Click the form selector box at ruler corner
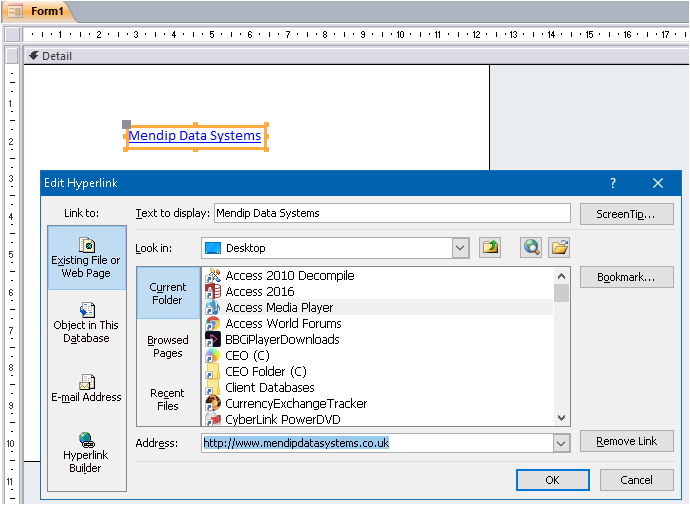The width and height of the screenshot is (690, 505). [x=12, y=34]
